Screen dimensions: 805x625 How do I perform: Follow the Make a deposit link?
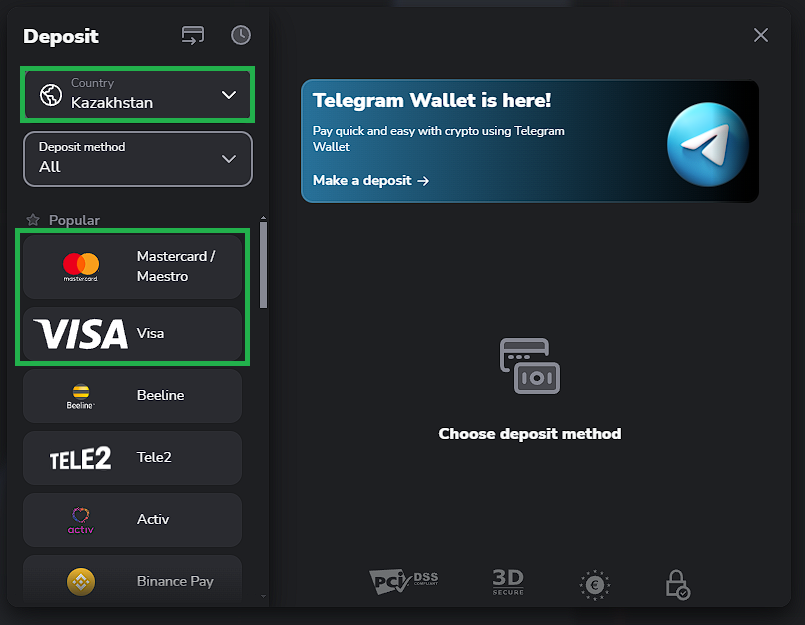coord(371,180)
